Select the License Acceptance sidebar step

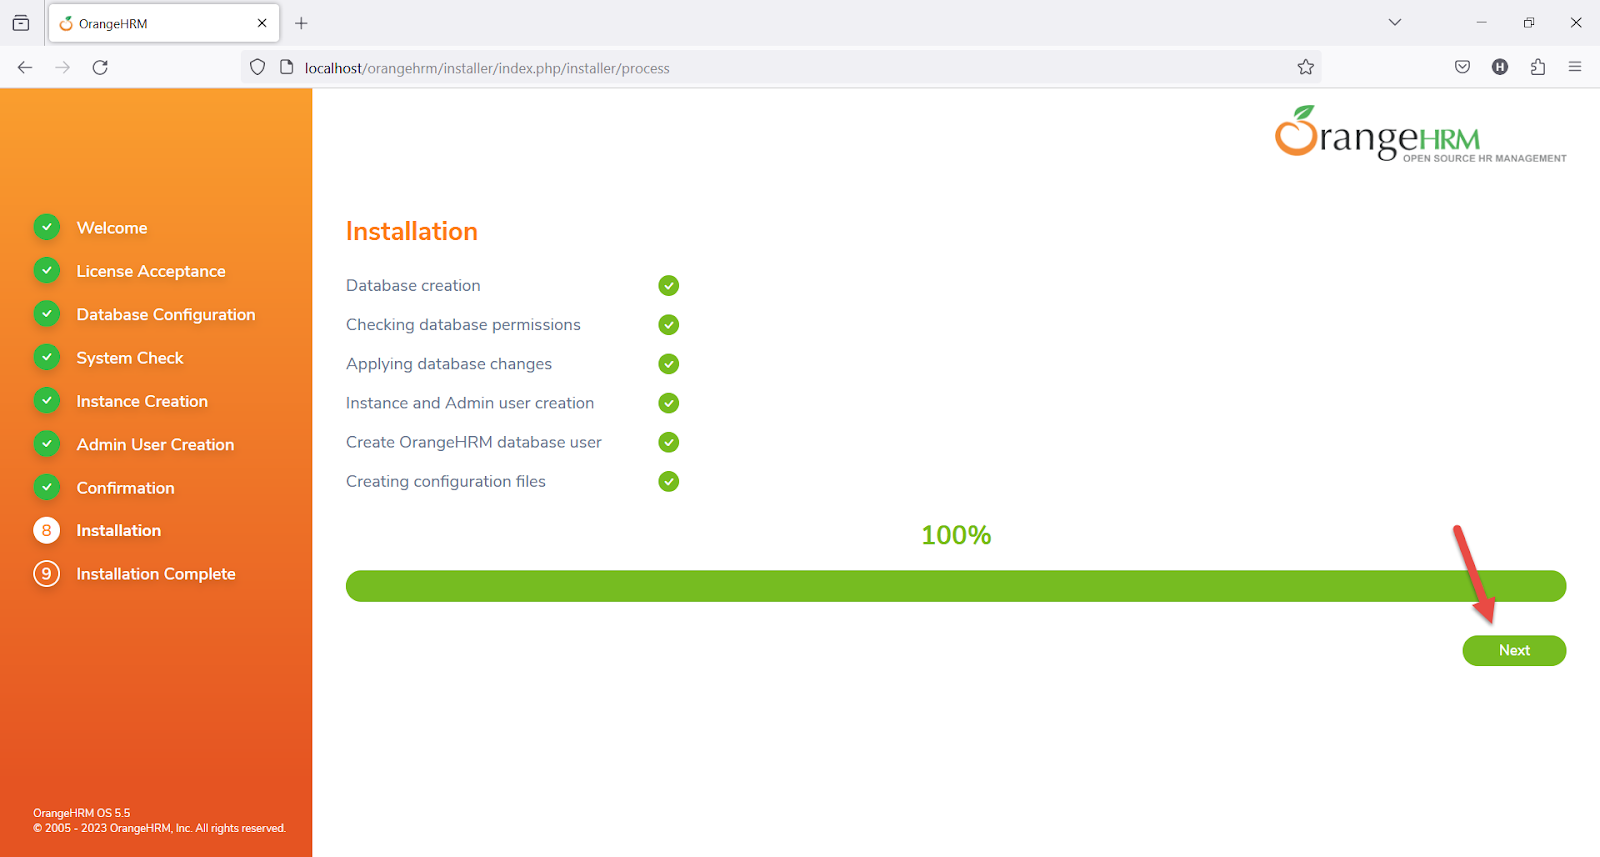coord(151,271)
